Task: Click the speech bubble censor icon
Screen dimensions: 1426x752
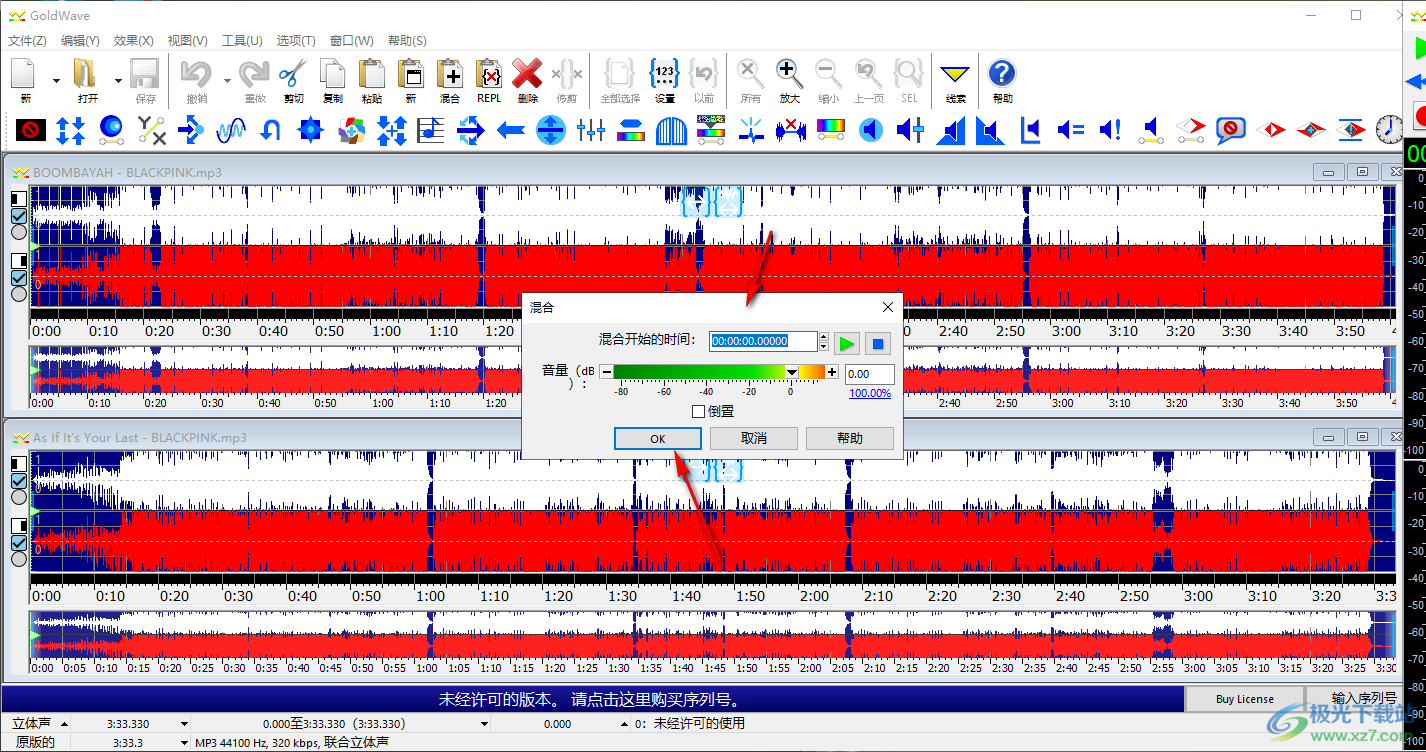Action: [x=1230, y=129]
